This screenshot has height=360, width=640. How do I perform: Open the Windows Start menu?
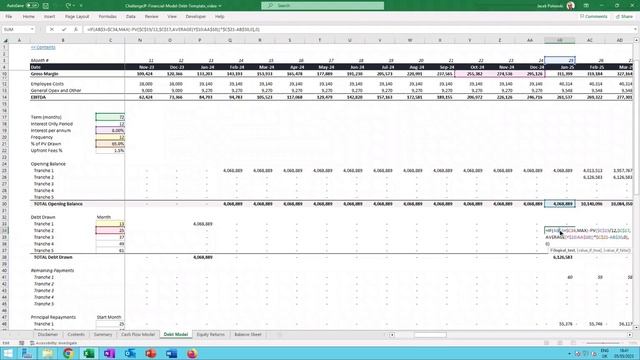tap(8, 353)
